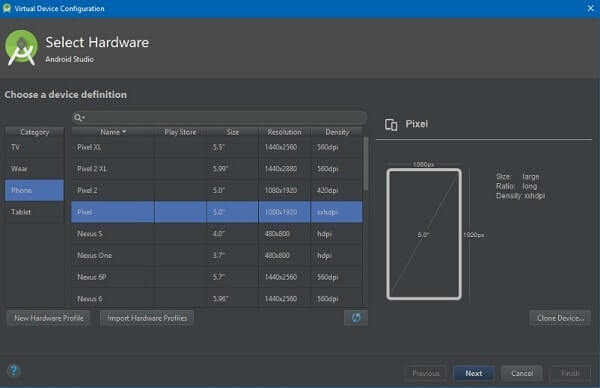Select the Nexus S device row

(x=217, y=233)
